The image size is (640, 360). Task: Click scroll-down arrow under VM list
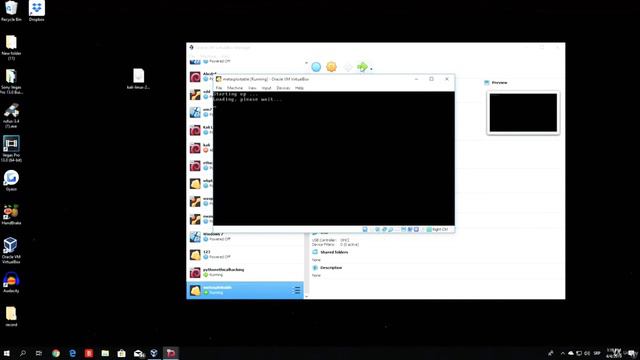tap(306, 297)
